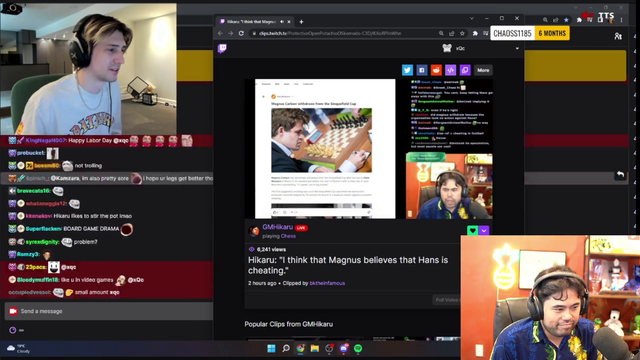Viewport: 640px width, 360px height.
Task: Expand the purple dropdown beside the heart button
Action: coord(484,231)
